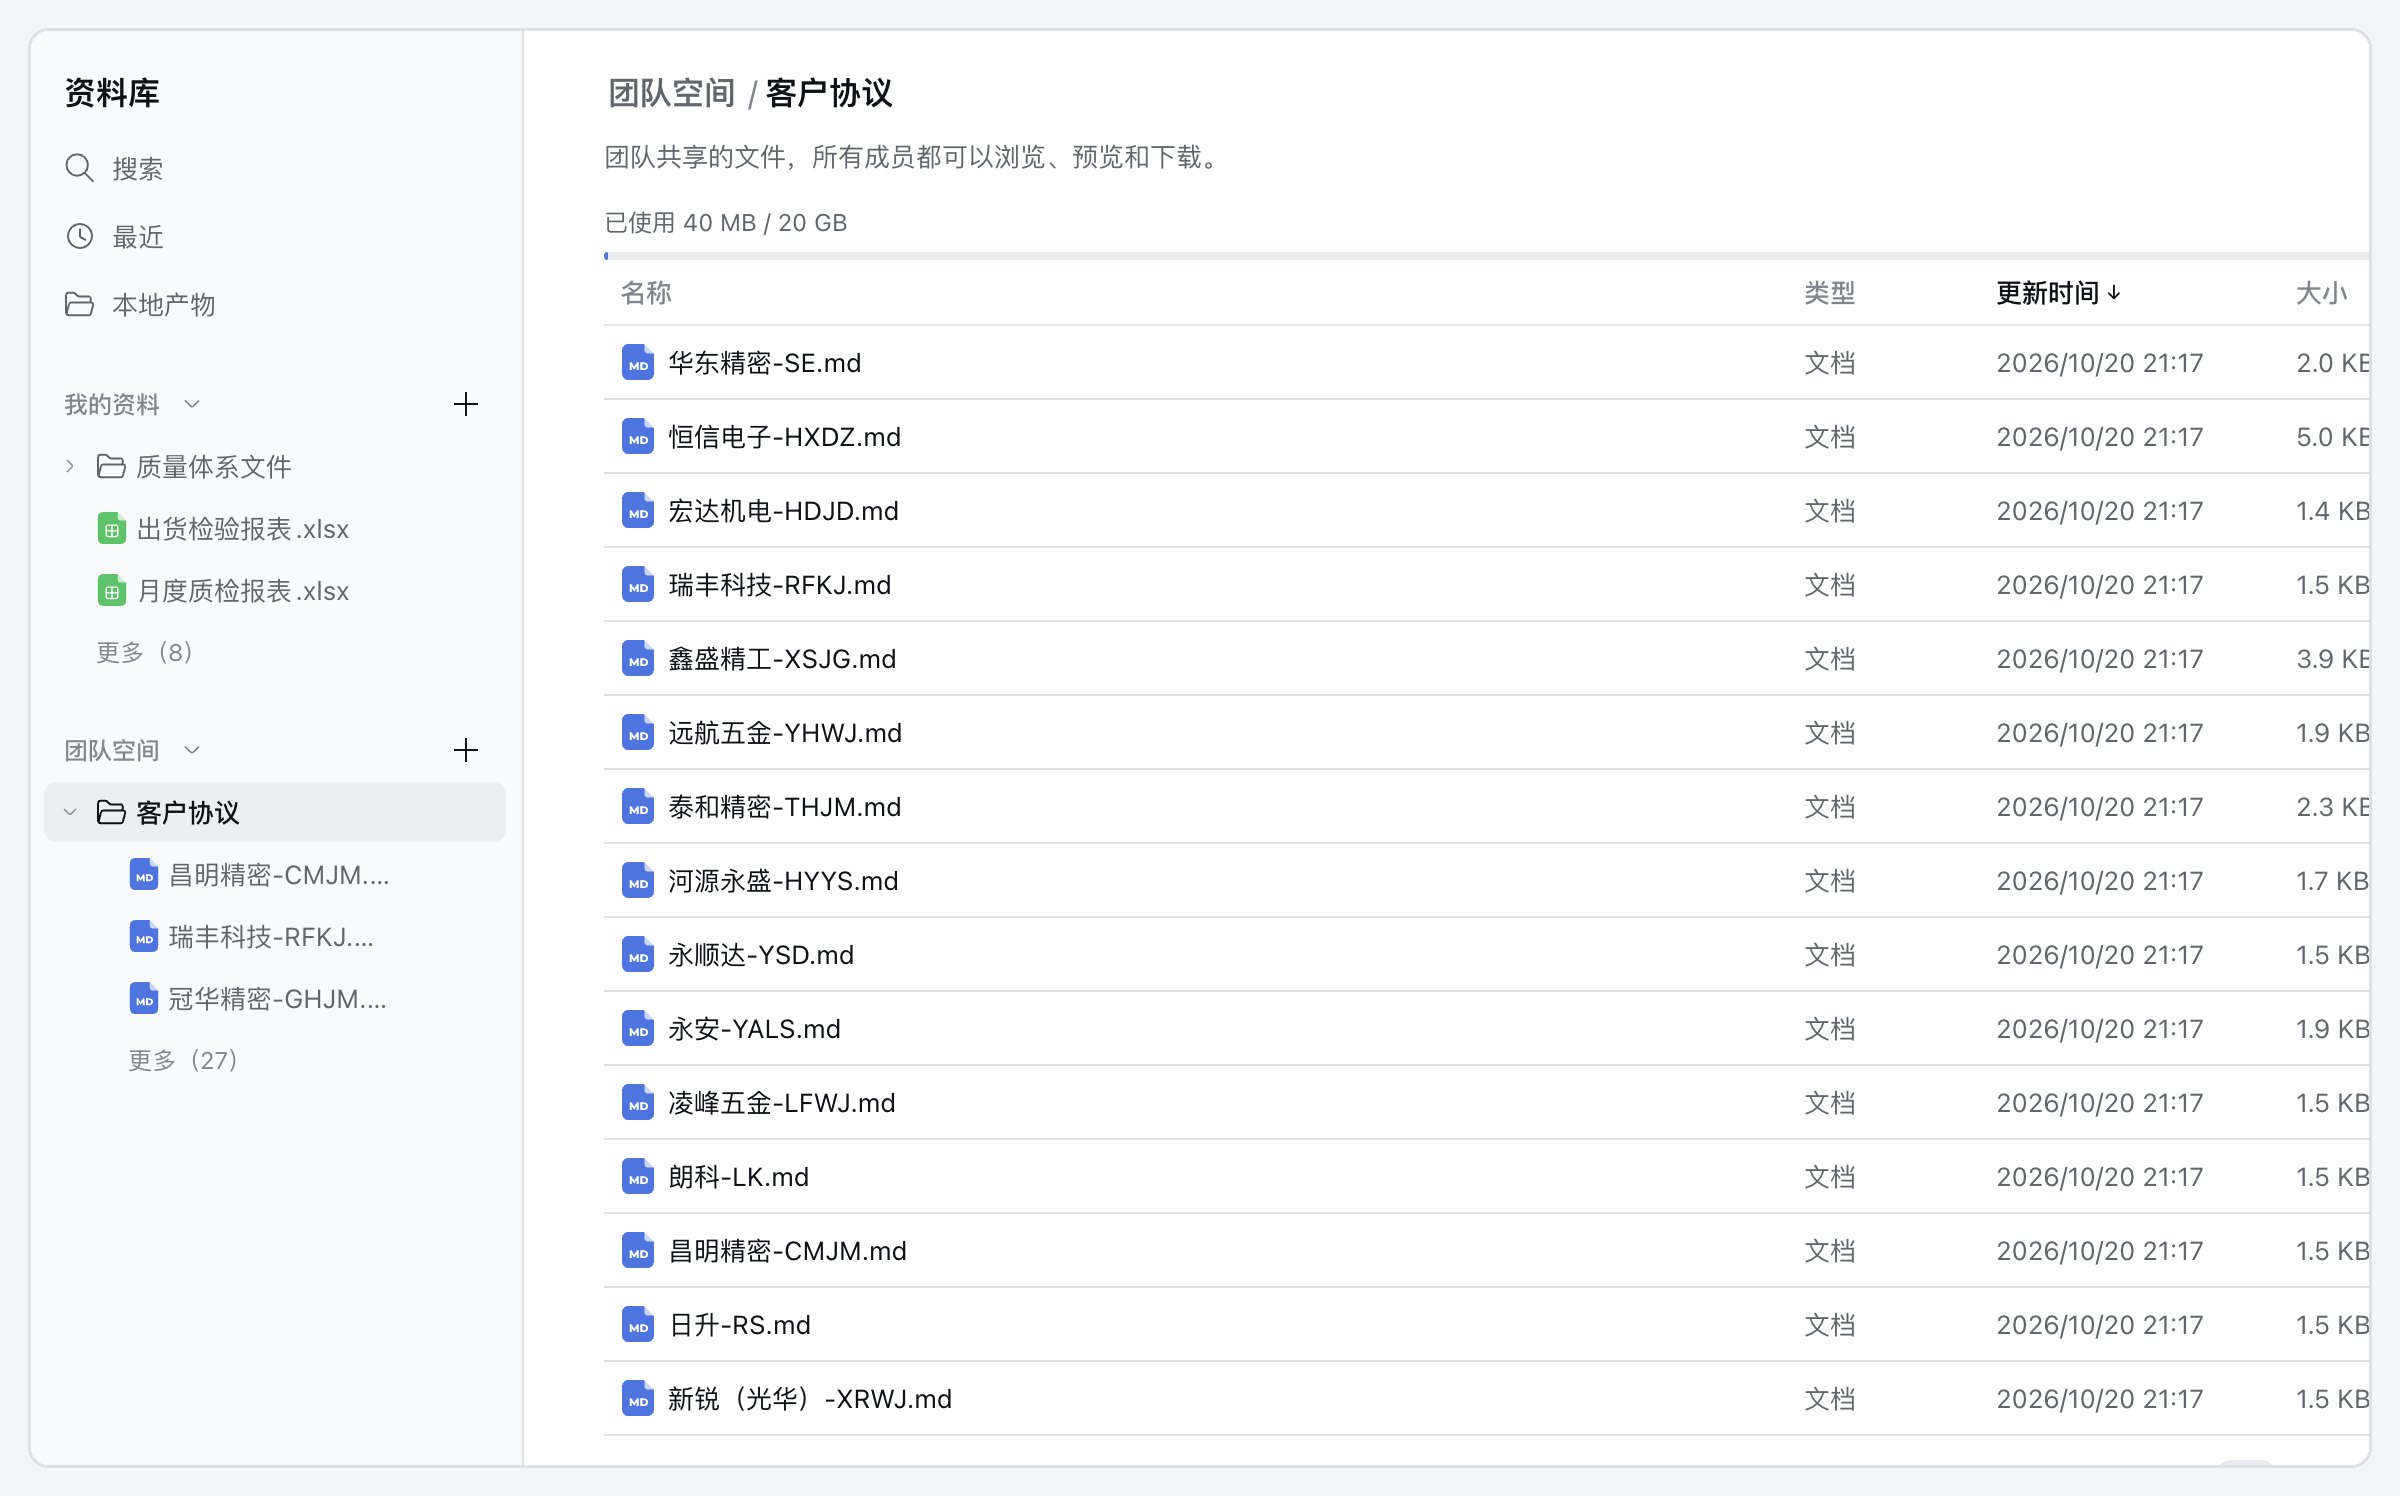Click sidebar MD icon of 冠华精密-GHJM
2400x1496 pixels.
tap(144, 998)
